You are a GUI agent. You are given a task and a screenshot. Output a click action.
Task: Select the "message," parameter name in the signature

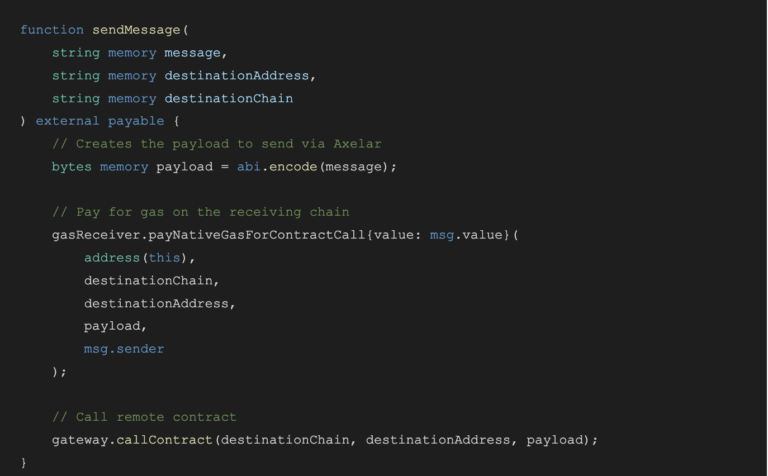(196, 53)
